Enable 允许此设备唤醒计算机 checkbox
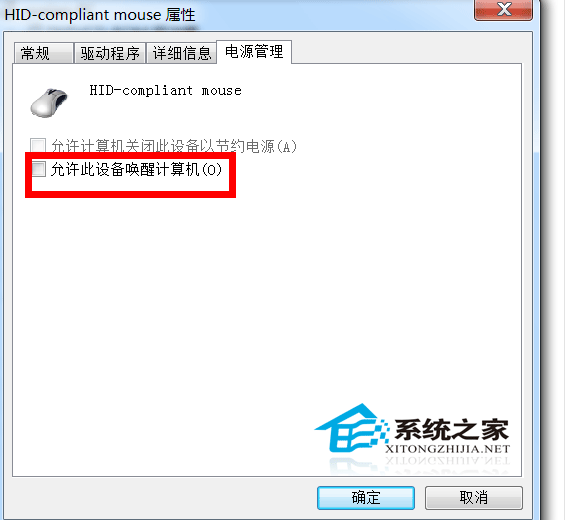The width and height of the screenshot is (565, 520). pyautogui.click(x=39, y=169)
